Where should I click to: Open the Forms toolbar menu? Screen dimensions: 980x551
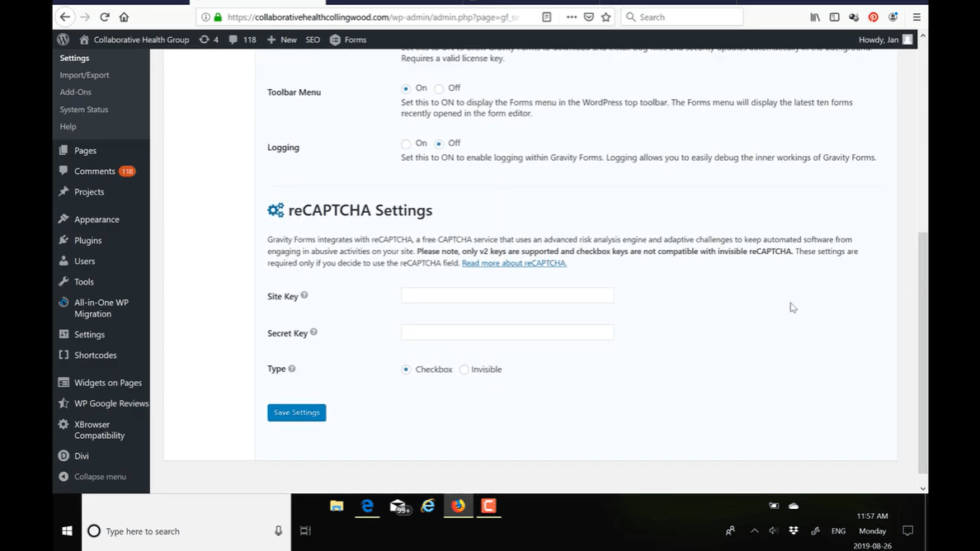click(348, 39)
